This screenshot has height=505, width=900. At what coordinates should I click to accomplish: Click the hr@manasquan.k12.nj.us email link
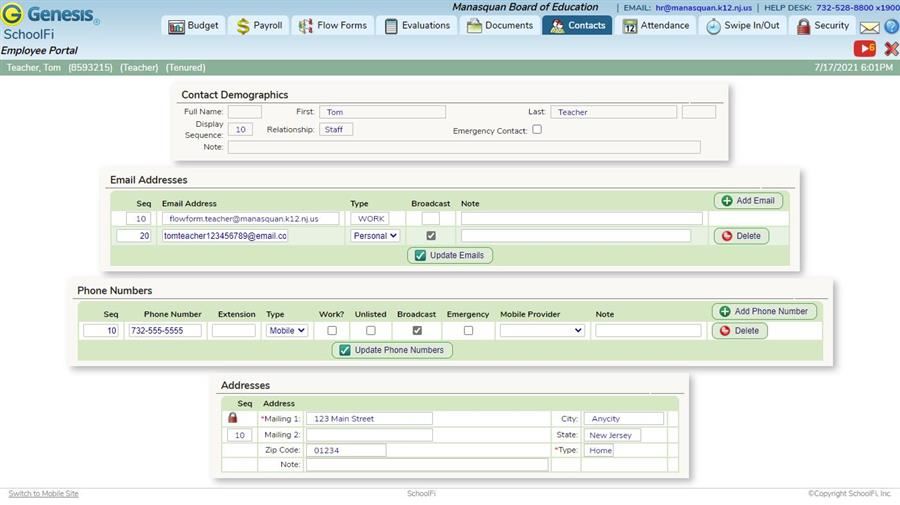704,8
